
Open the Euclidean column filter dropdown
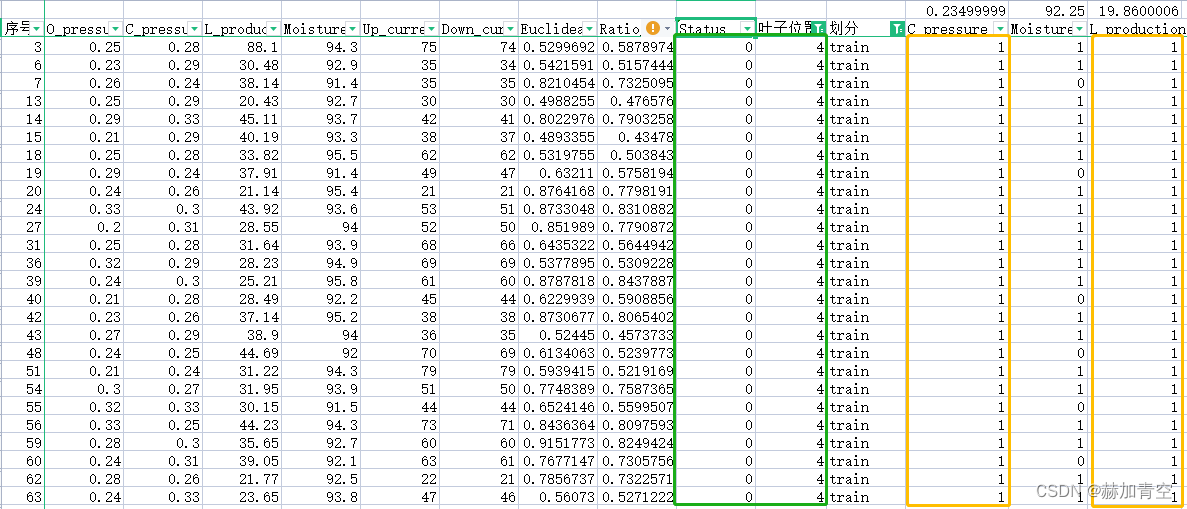coord(588,29)
